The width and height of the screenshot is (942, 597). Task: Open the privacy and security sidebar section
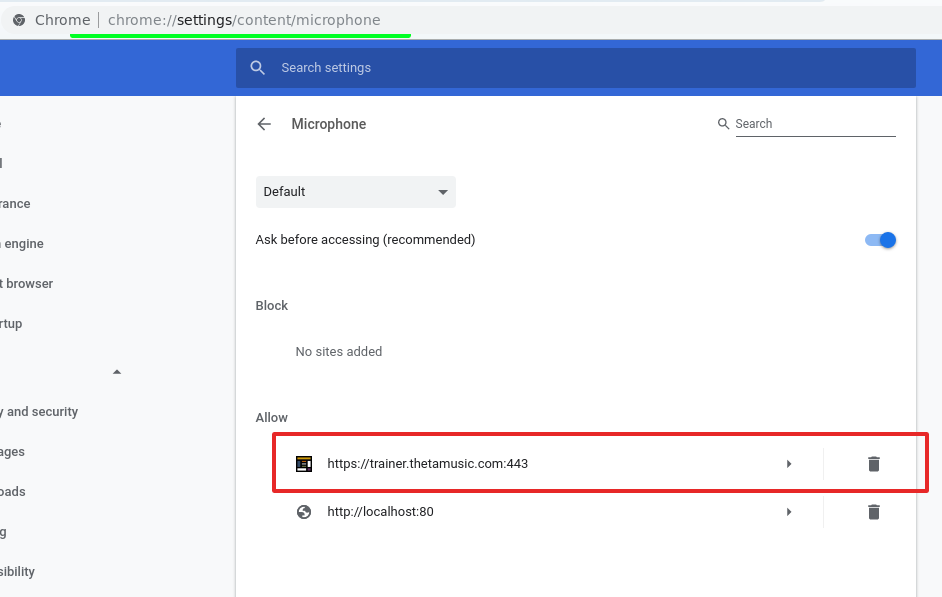[40, 412]
